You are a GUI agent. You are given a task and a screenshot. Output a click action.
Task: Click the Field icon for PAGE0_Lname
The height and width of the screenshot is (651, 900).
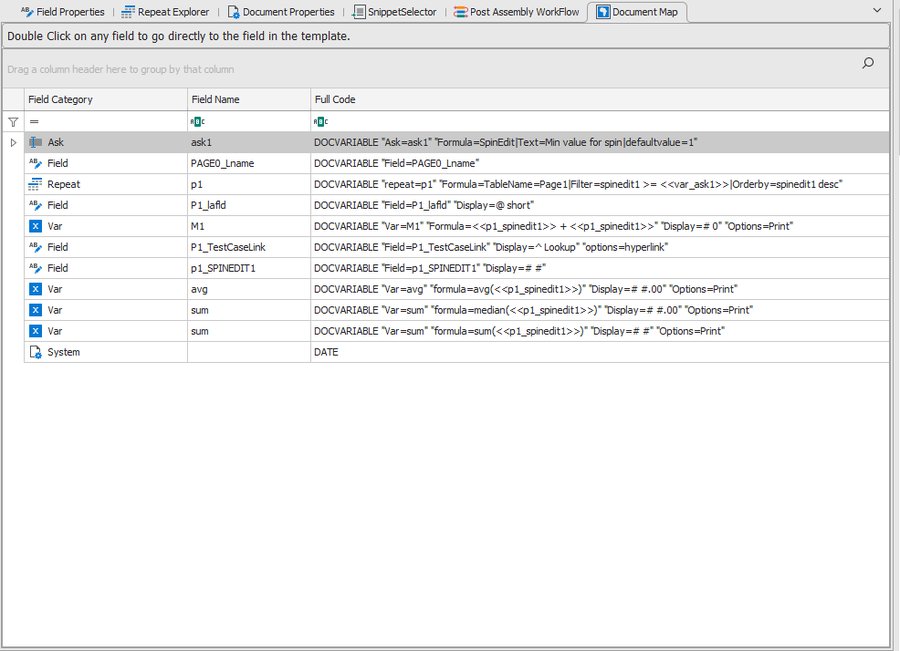(36, 164)
